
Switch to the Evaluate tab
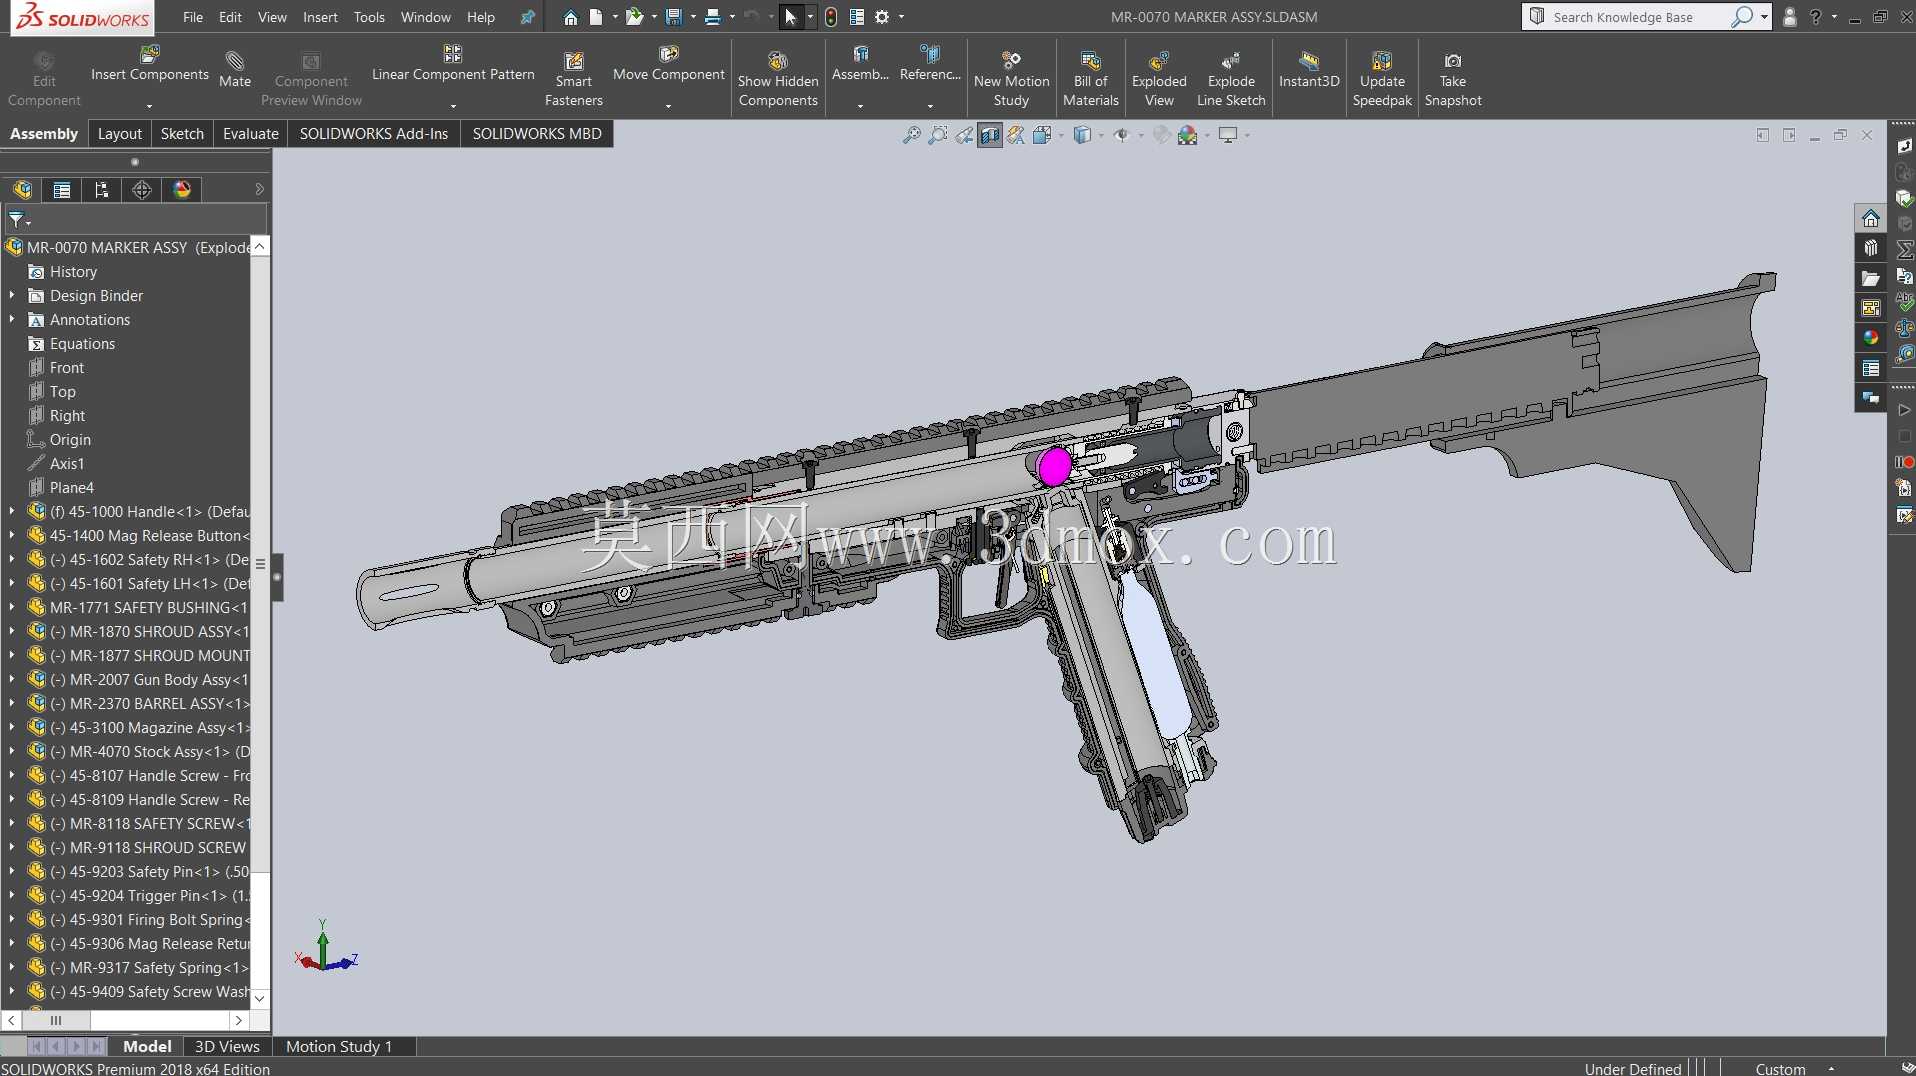click(x=250, y=134)
